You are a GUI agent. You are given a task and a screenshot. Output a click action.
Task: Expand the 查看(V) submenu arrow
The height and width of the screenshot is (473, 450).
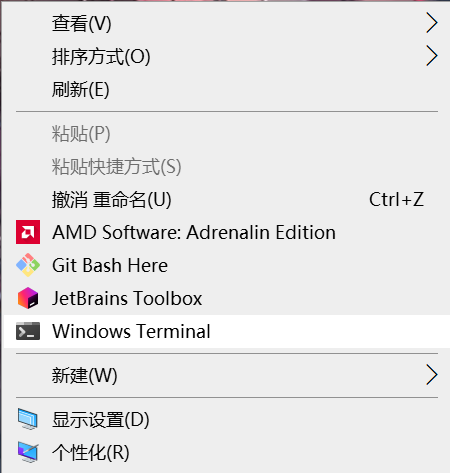(x=432, y=23)
